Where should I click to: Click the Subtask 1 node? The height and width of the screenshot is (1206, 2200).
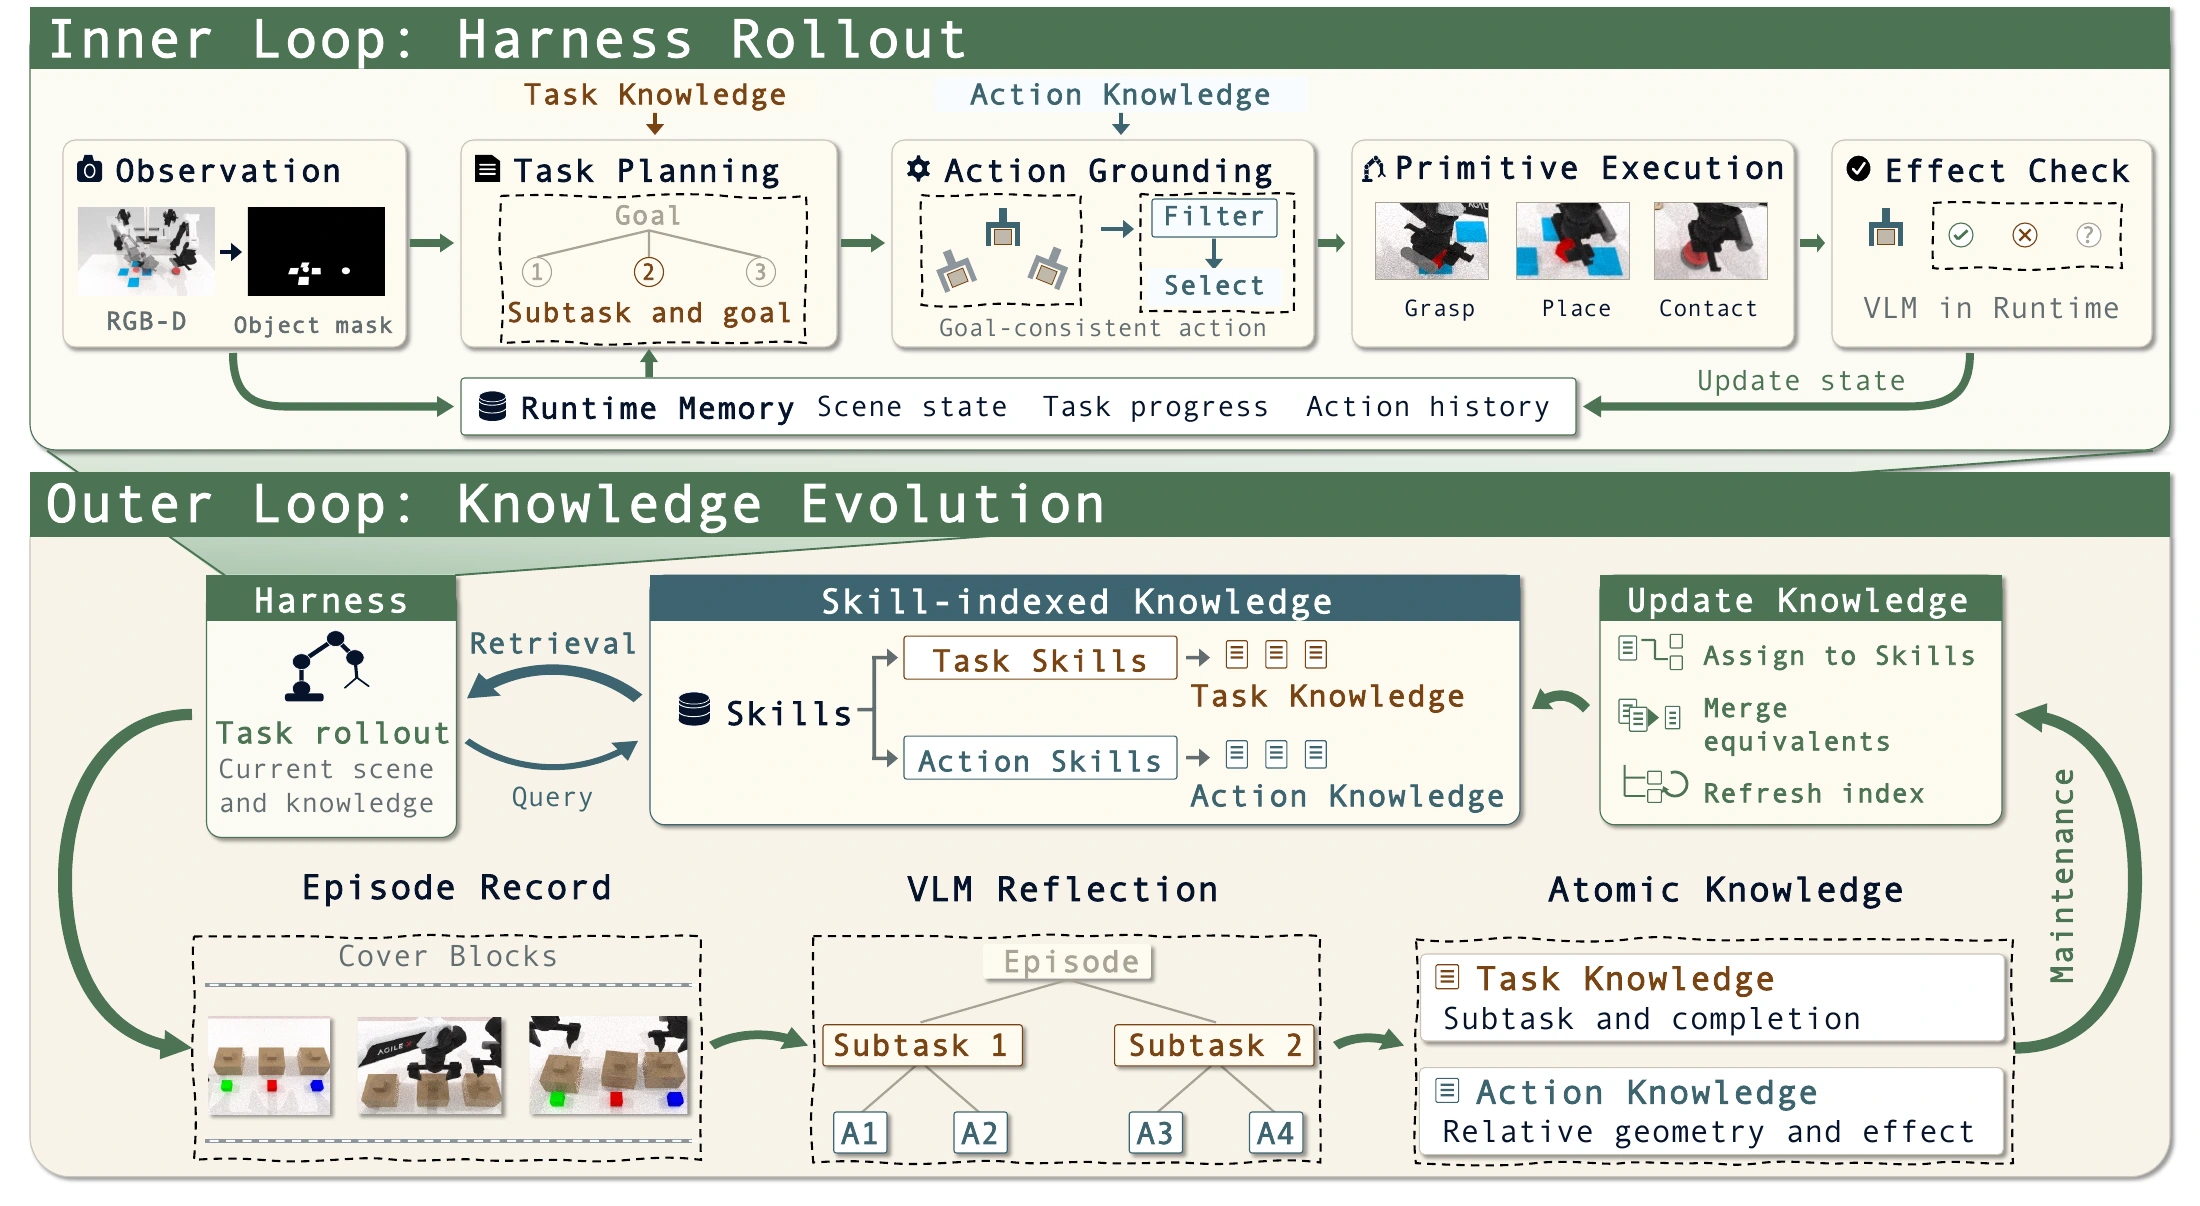point(922,1046)
